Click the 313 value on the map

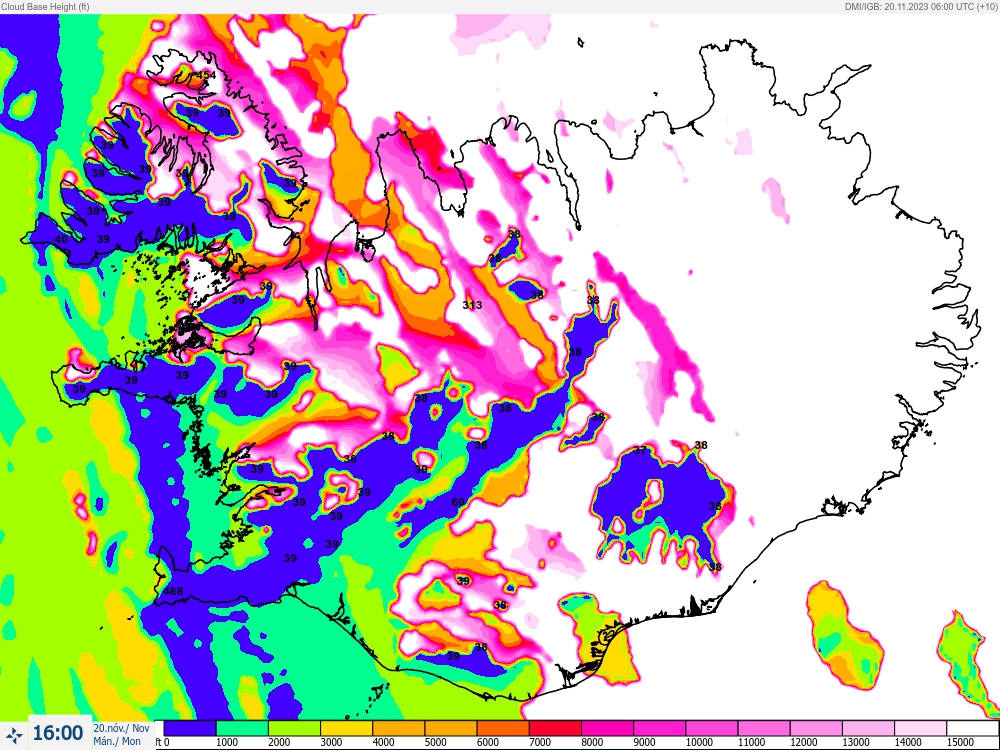click(472, 305)
